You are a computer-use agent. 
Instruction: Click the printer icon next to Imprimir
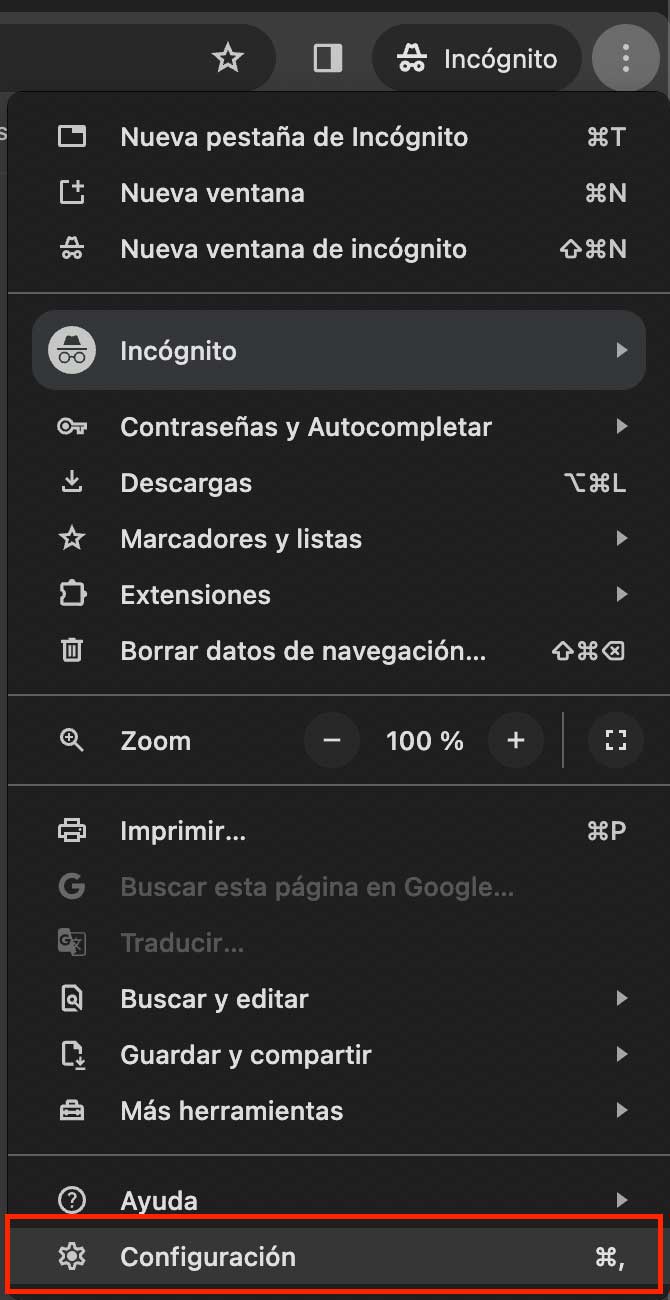tap(72, 830)
